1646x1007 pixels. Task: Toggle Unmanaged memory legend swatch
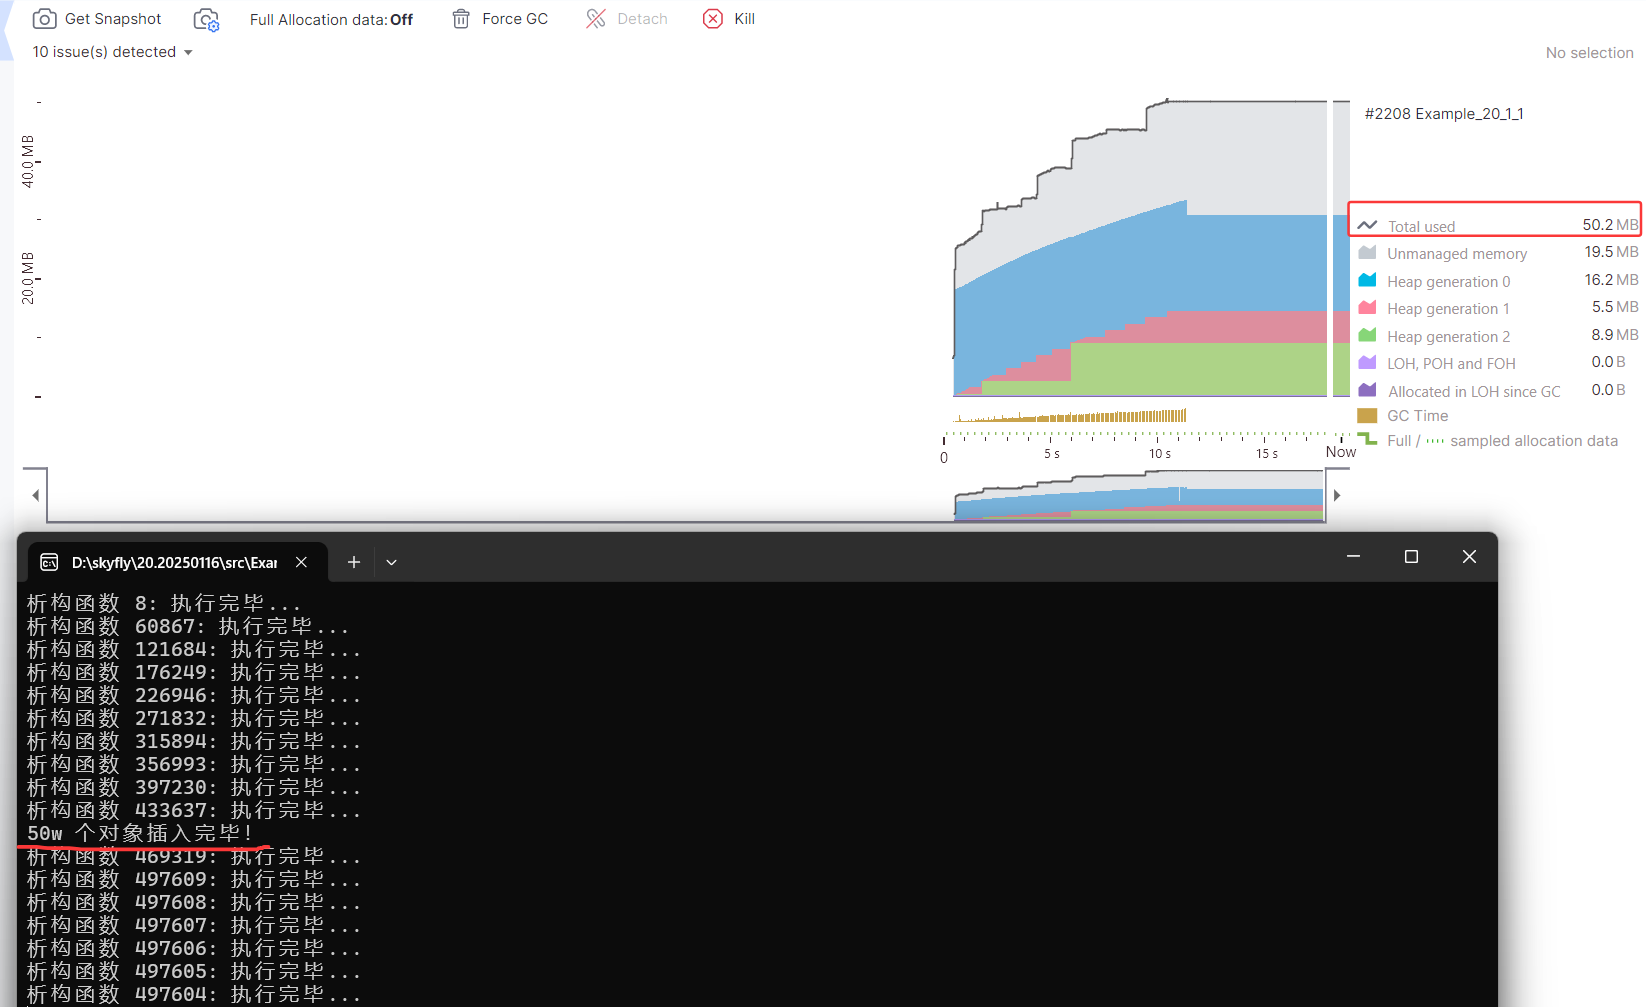point(1367,253)
